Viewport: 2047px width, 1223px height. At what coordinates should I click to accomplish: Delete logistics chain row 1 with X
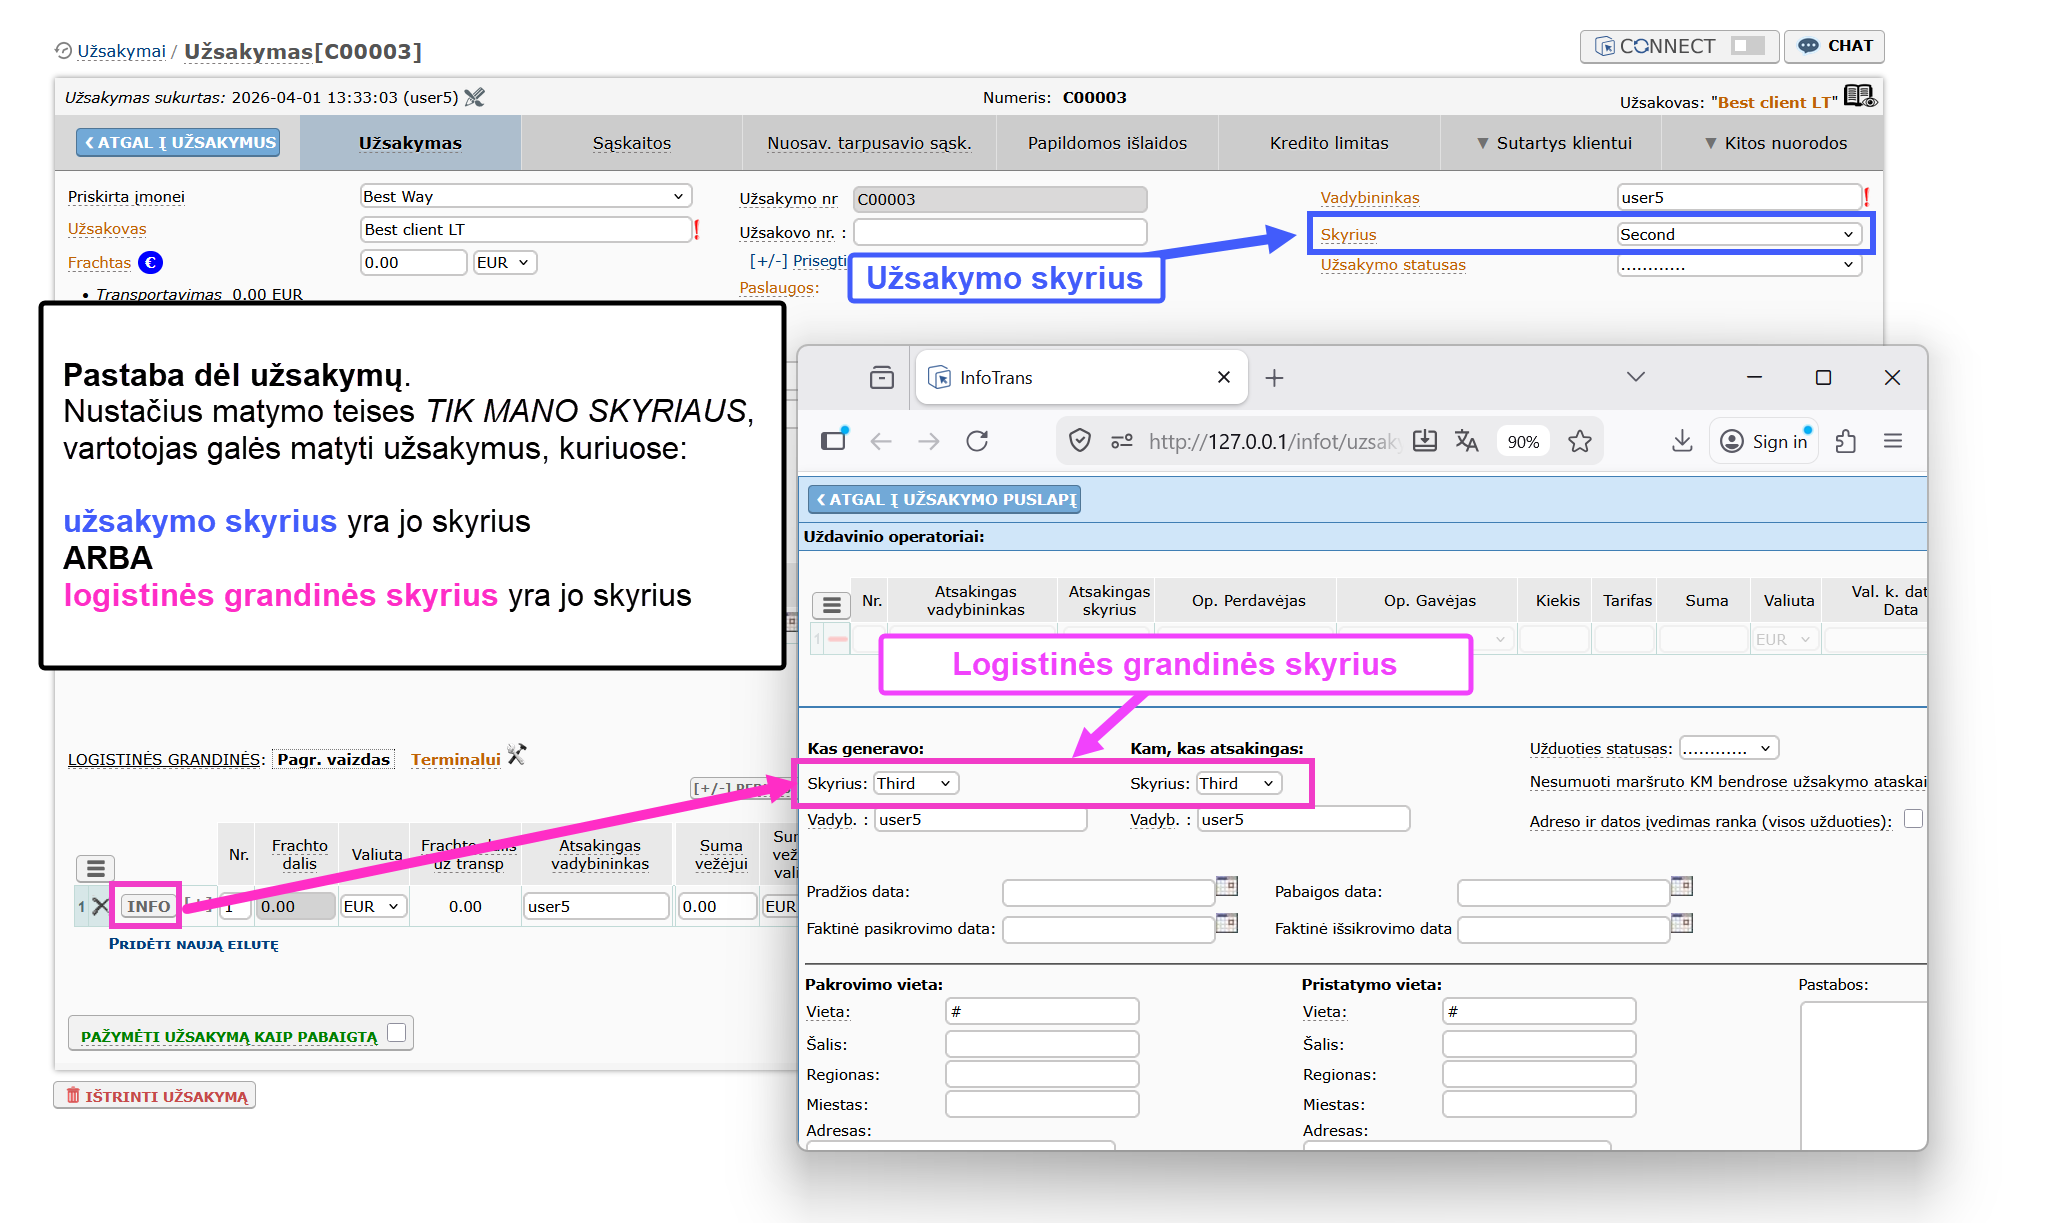click(x=100, y=906)
